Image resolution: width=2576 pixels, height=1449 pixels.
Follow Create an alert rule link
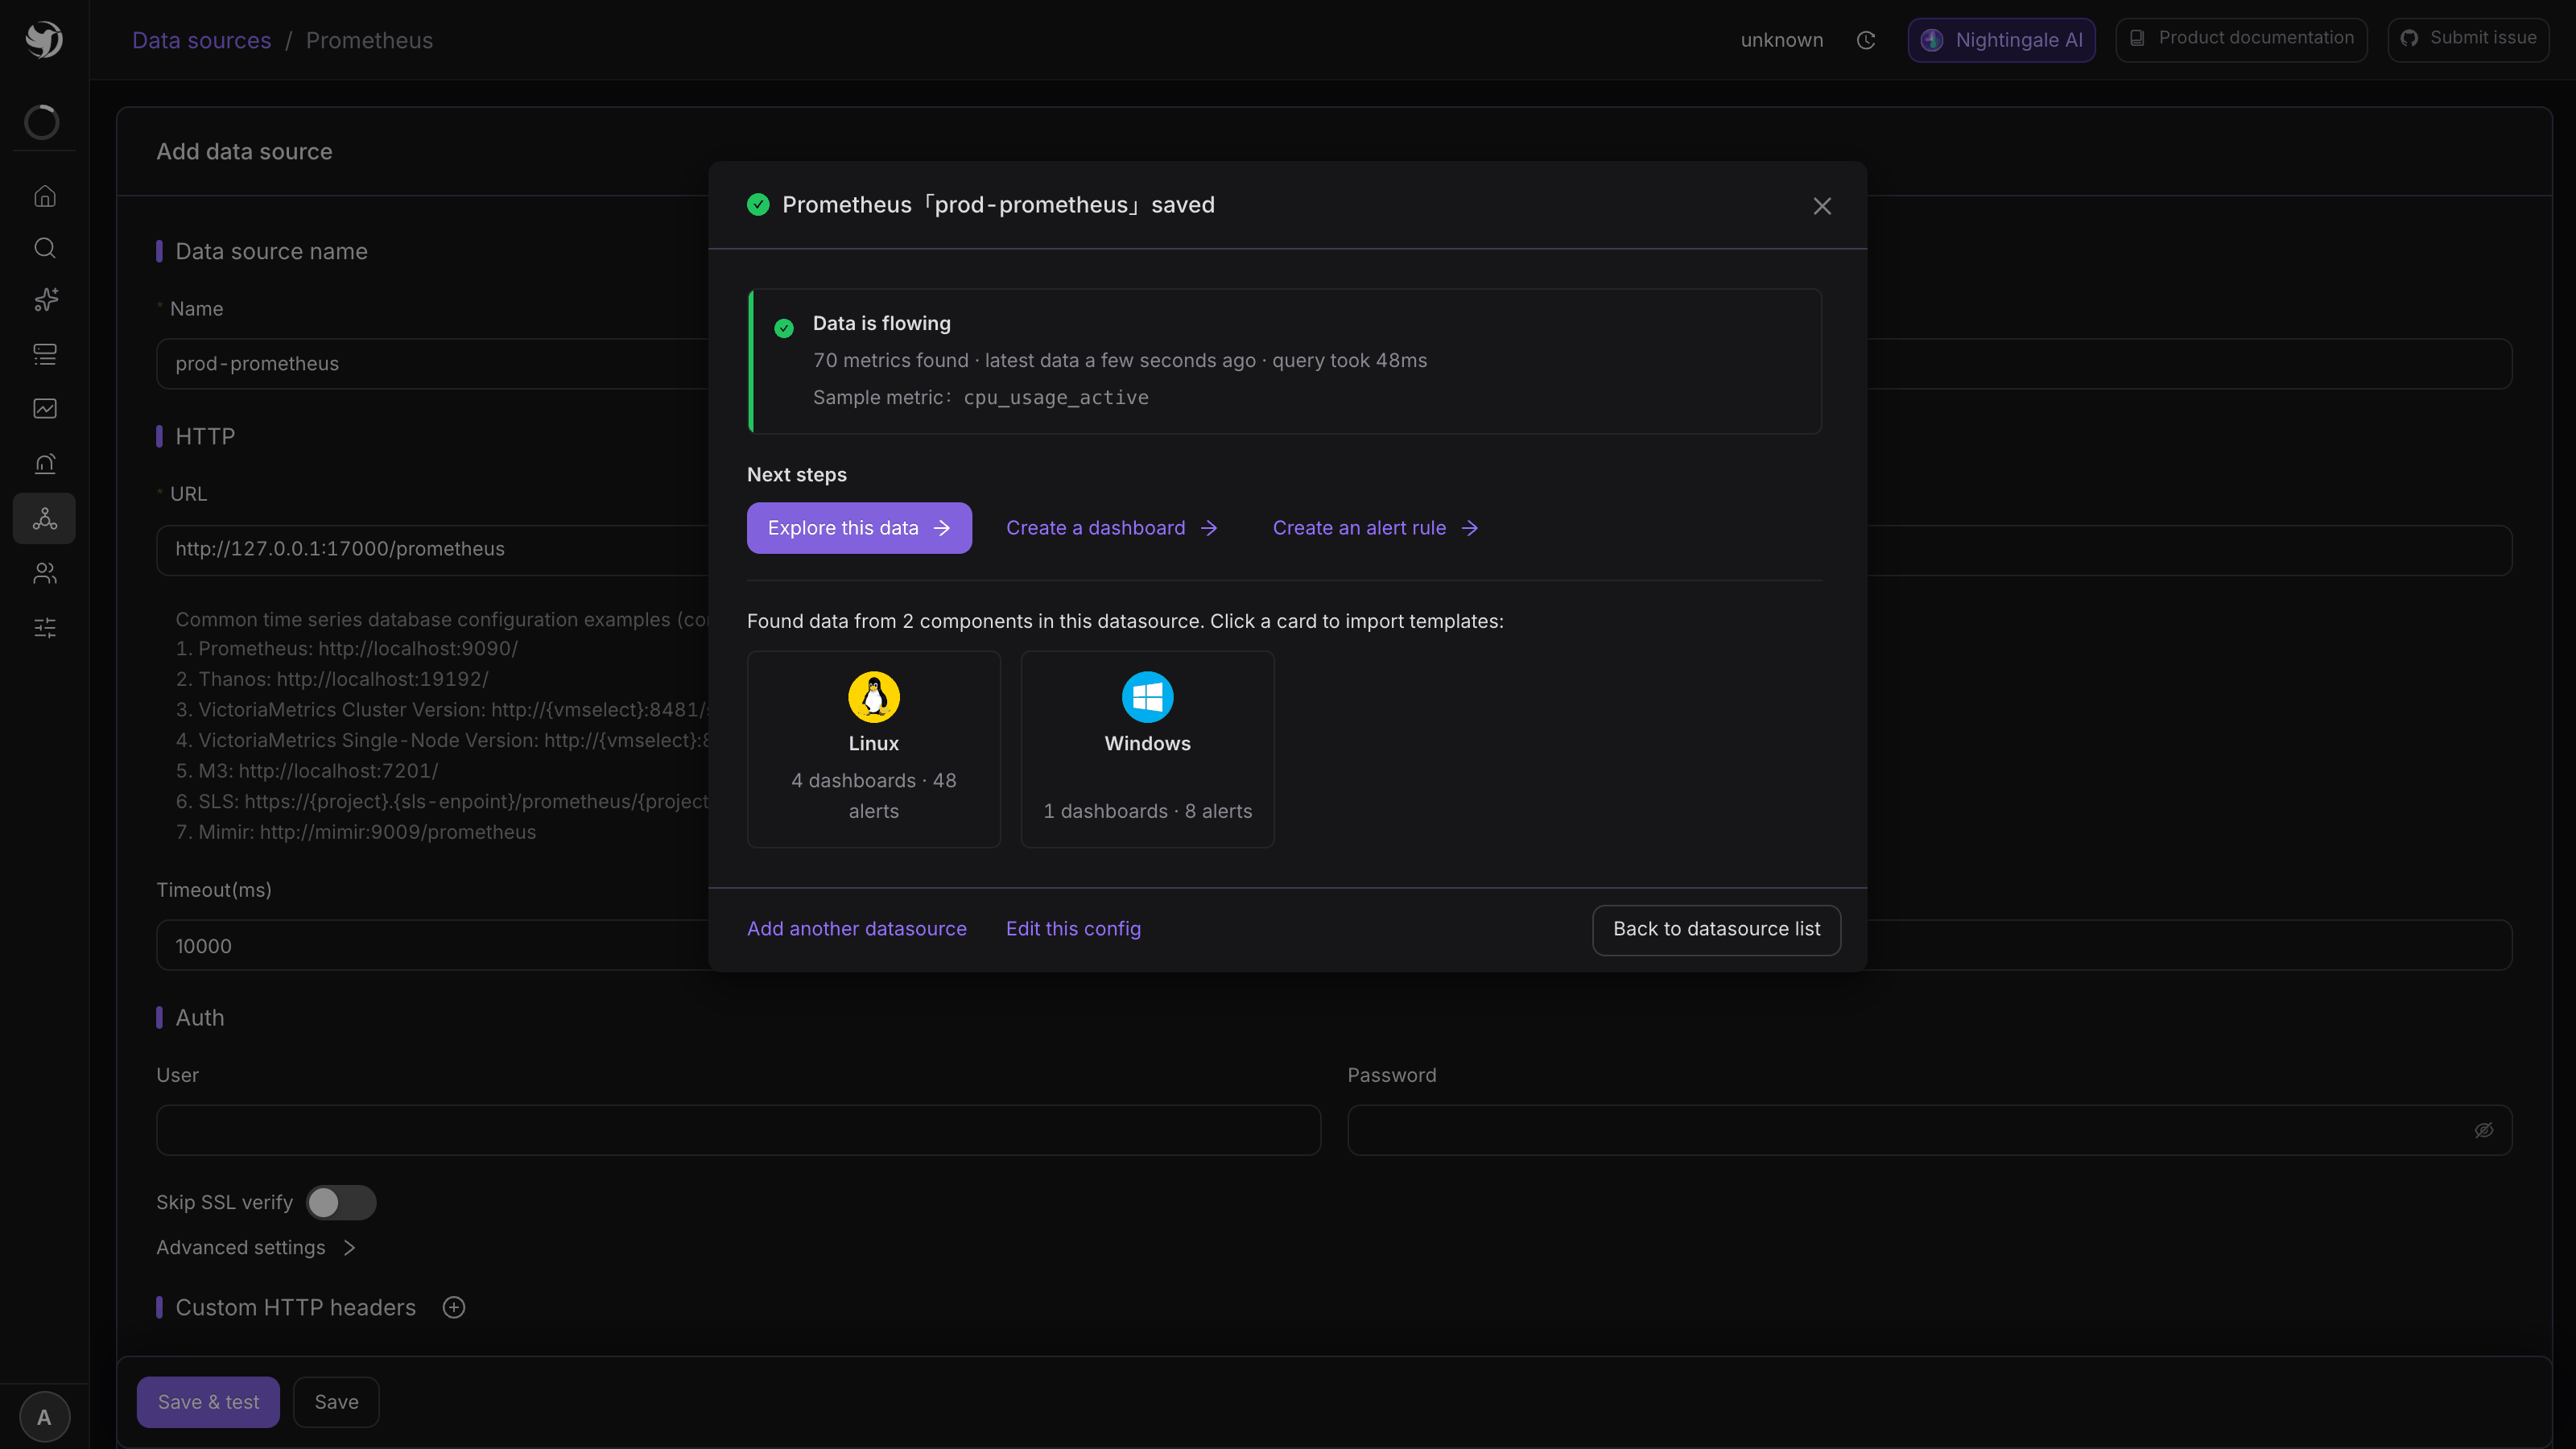point(1375,528)
